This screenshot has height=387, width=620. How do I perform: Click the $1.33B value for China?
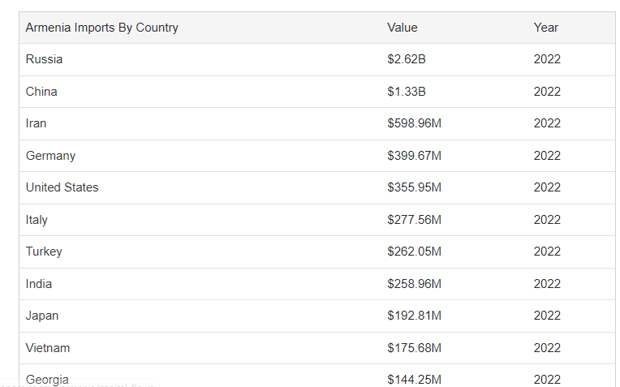point(406,91)
